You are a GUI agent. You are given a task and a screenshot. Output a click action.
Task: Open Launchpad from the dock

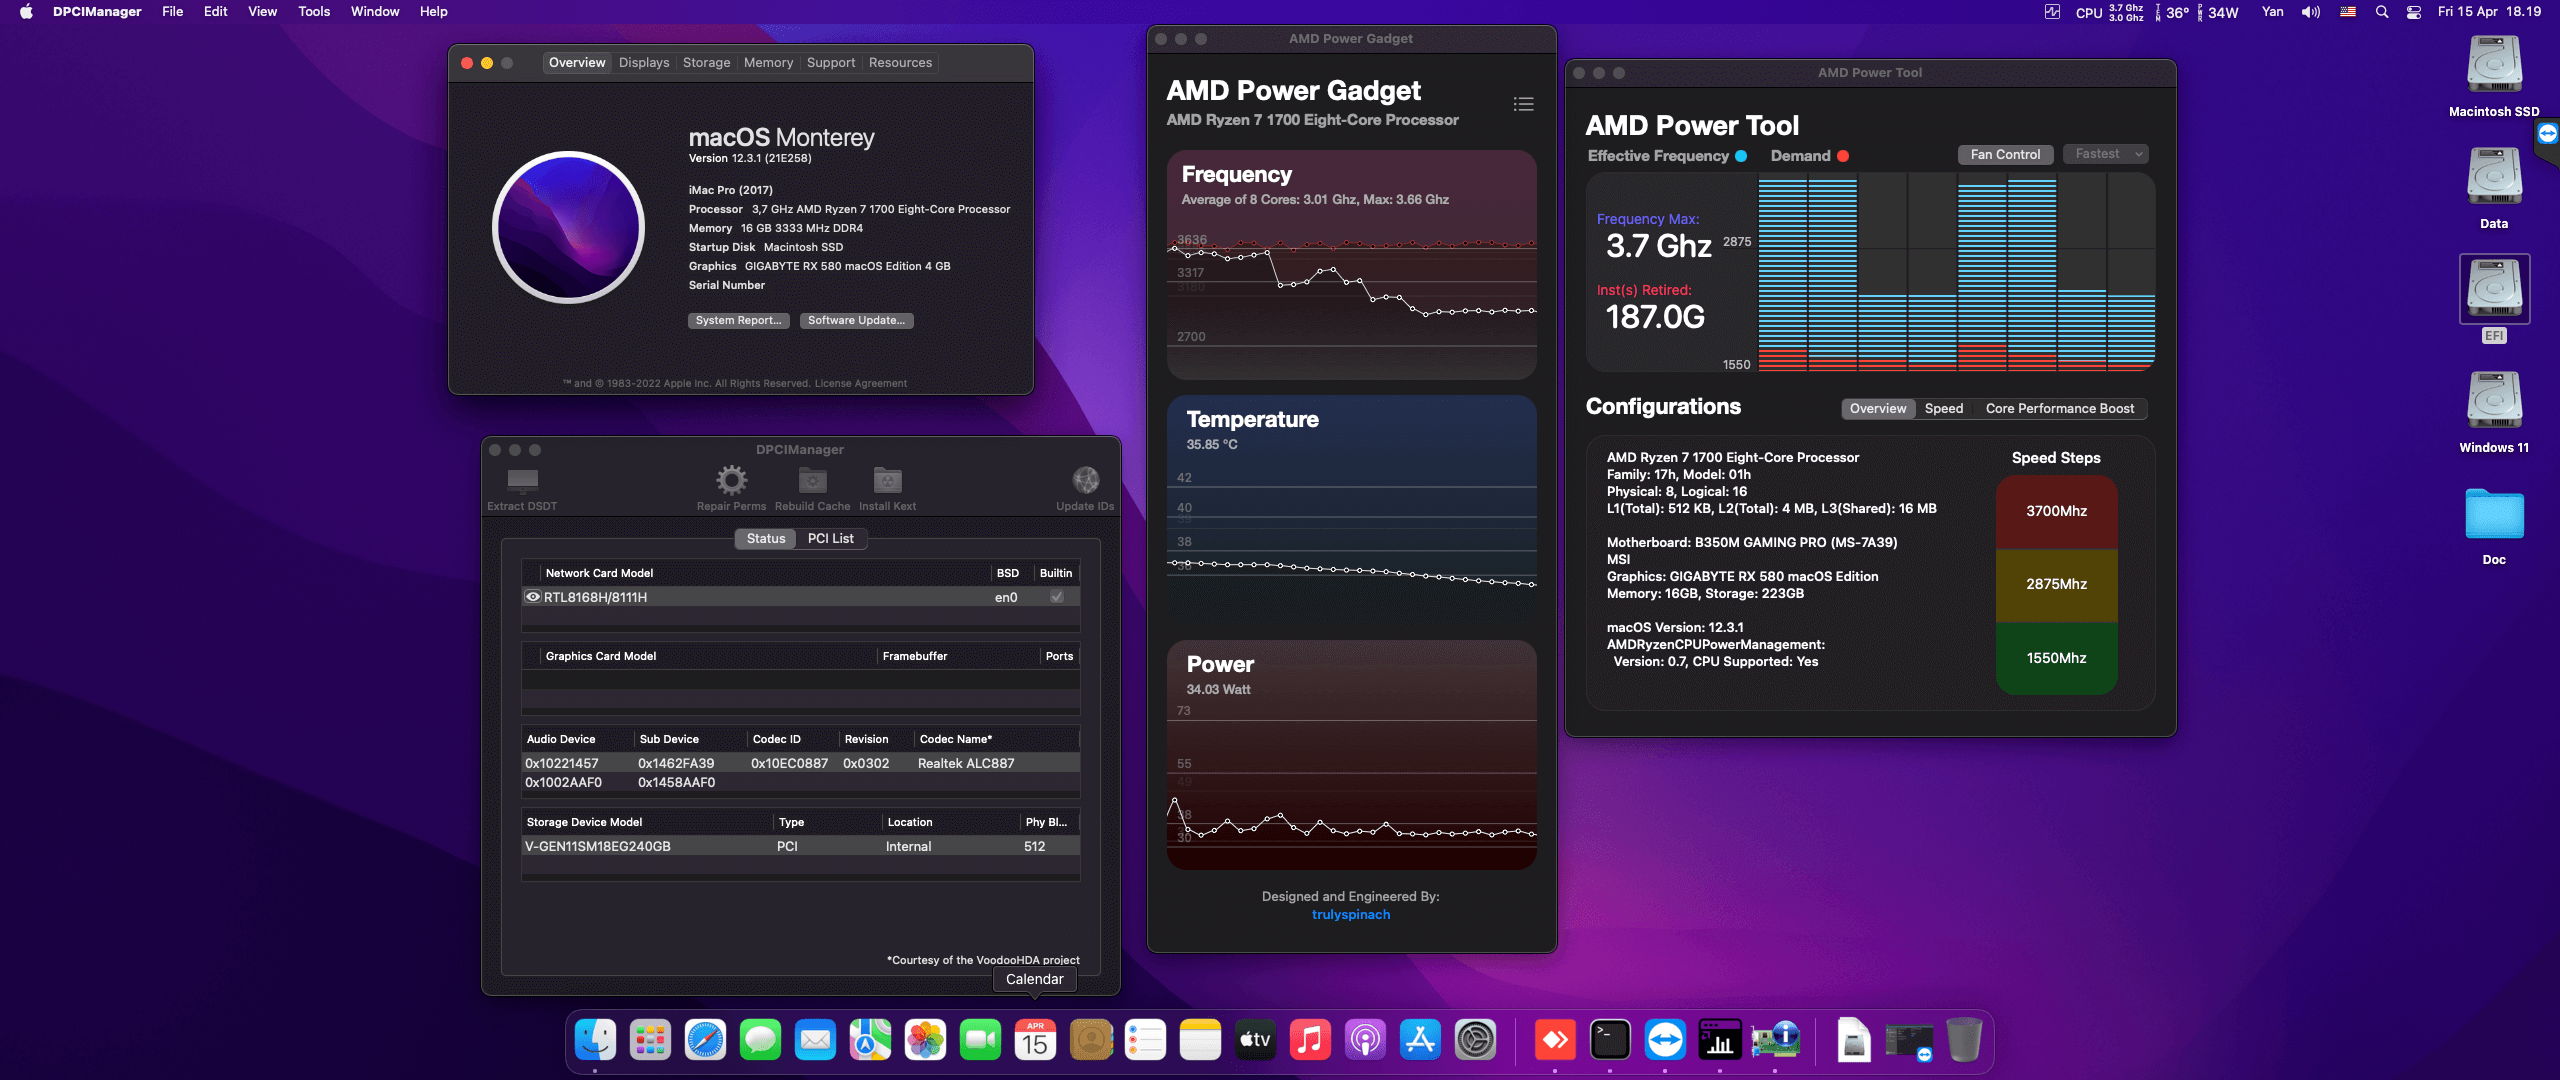click(650, 1041)
